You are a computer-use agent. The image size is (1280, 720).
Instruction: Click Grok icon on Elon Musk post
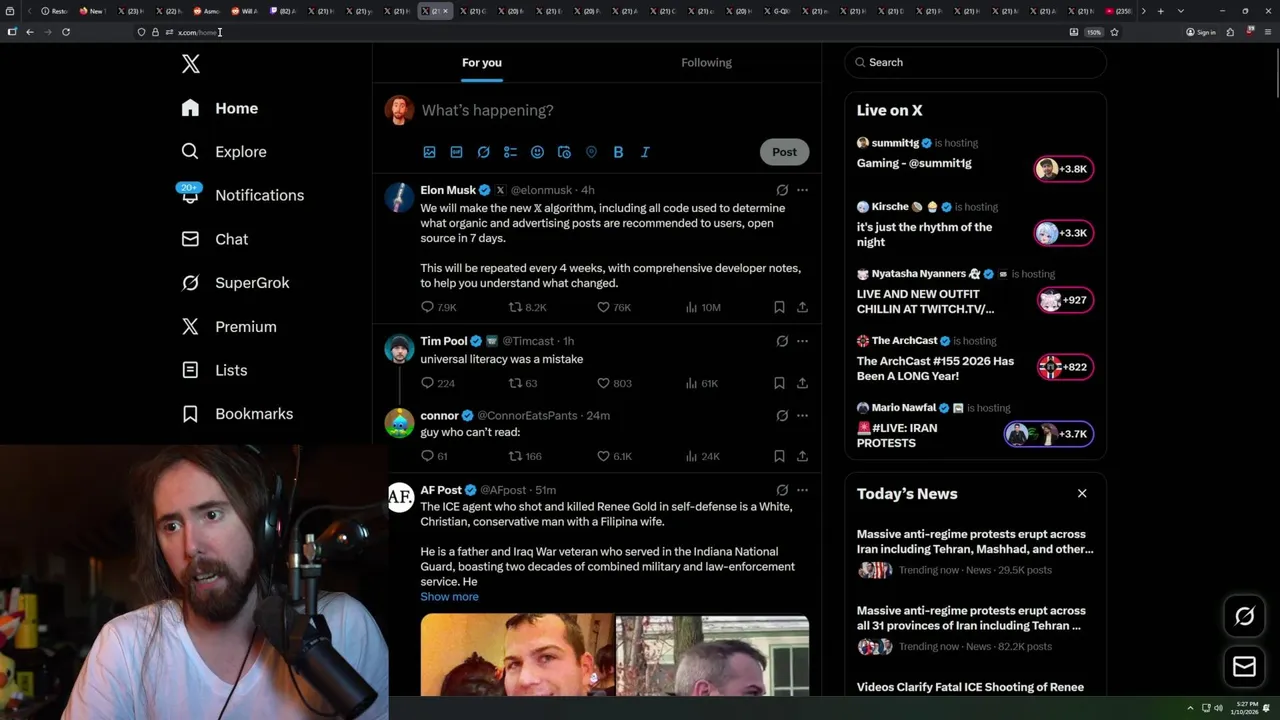coord(782,190)
